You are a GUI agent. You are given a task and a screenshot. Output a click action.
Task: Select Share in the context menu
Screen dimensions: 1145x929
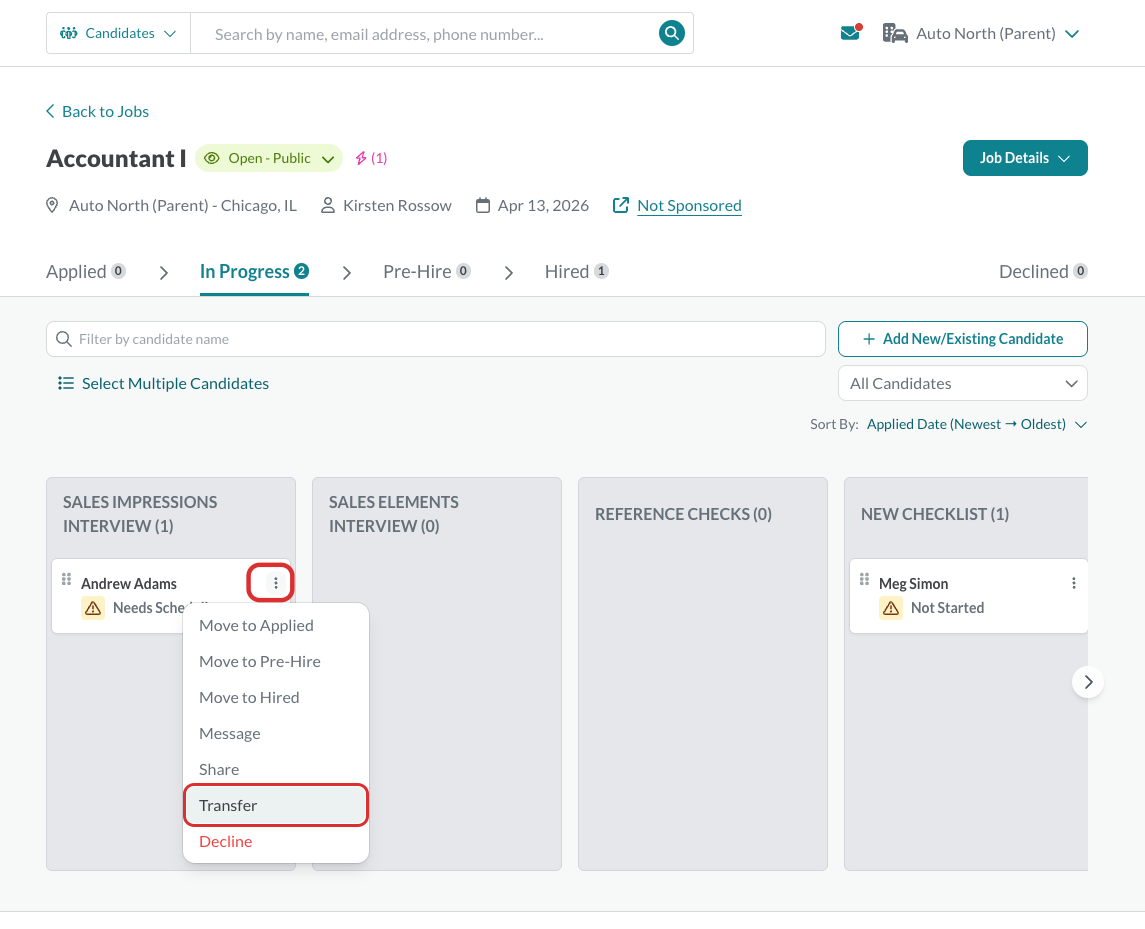pos(275,770)
